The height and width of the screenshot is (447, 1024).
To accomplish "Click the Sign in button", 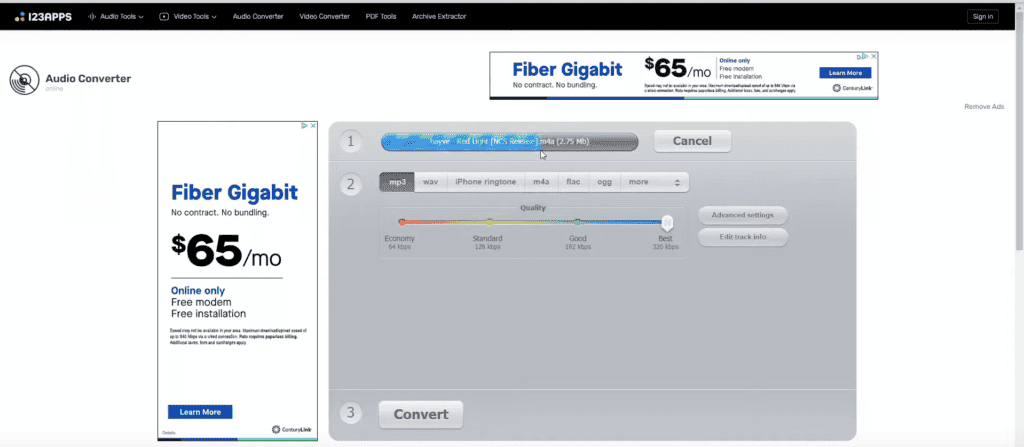I will (982, 16).
